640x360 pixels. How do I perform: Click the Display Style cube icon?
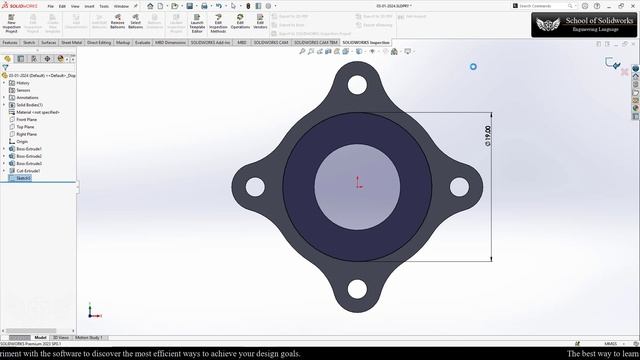click(359, 51)
